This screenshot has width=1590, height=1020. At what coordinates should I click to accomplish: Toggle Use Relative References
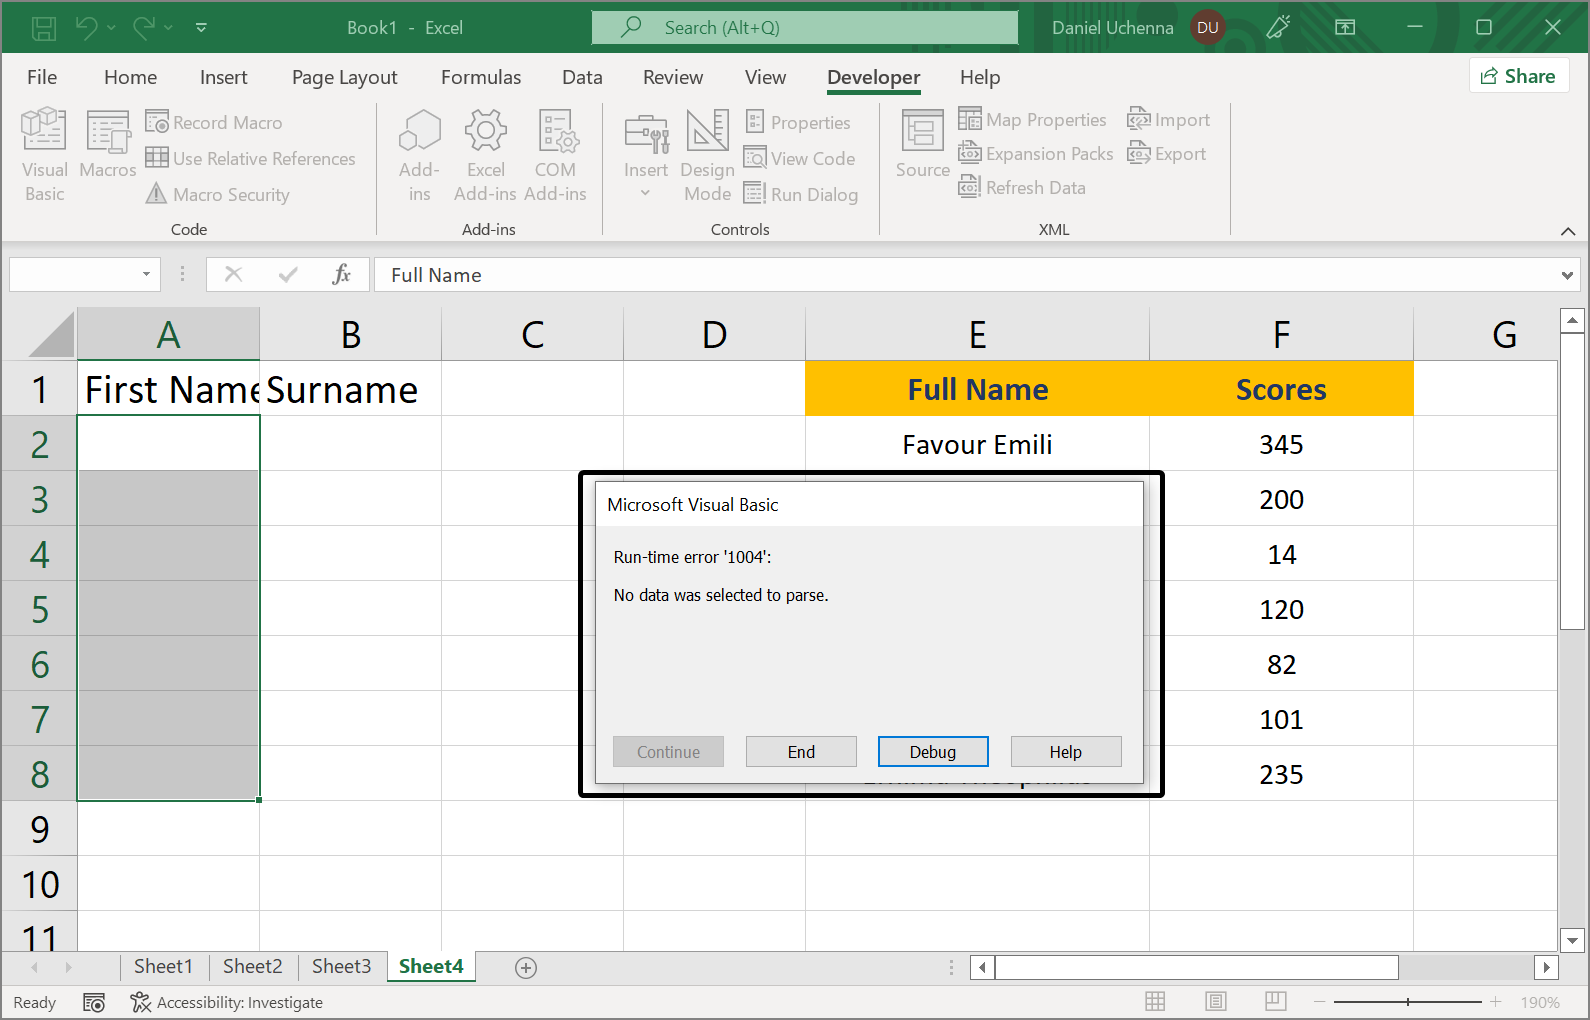(250, 158)
